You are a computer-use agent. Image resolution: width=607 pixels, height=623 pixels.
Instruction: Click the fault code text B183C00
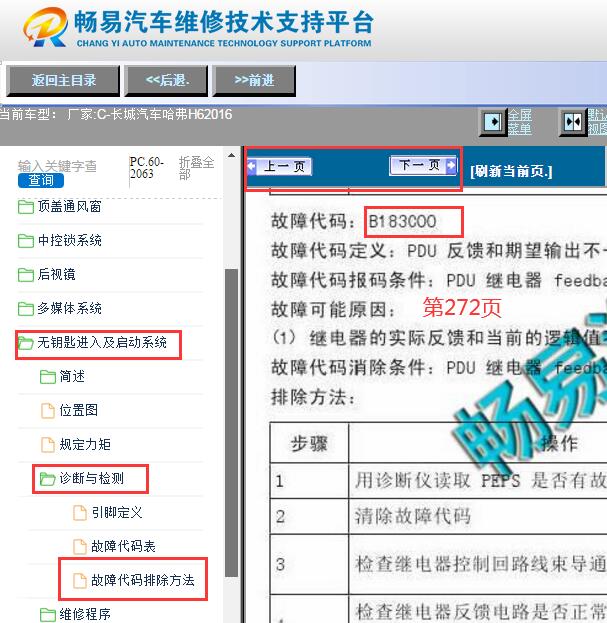pos(402,222)
